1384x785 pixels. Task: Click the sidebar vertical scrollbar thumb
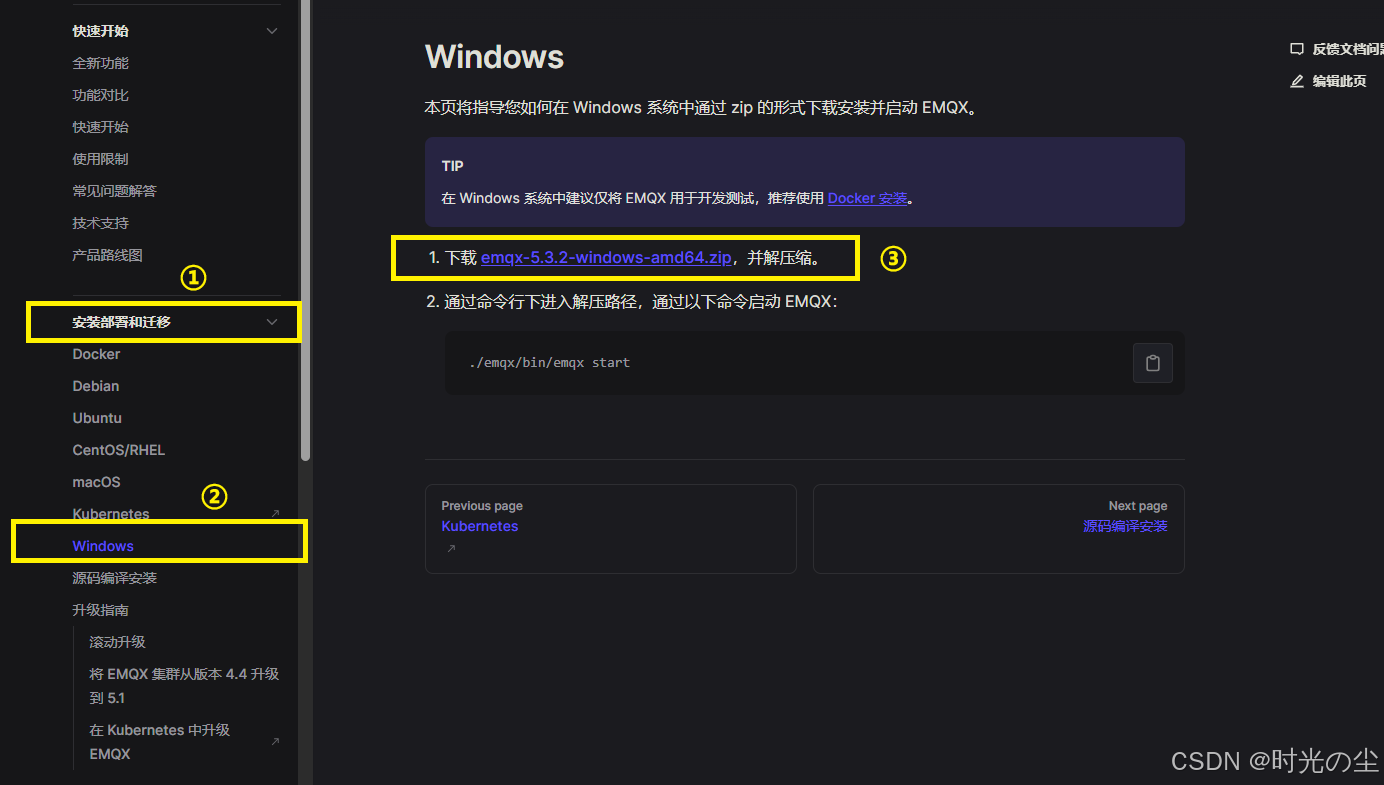[305, 230]
